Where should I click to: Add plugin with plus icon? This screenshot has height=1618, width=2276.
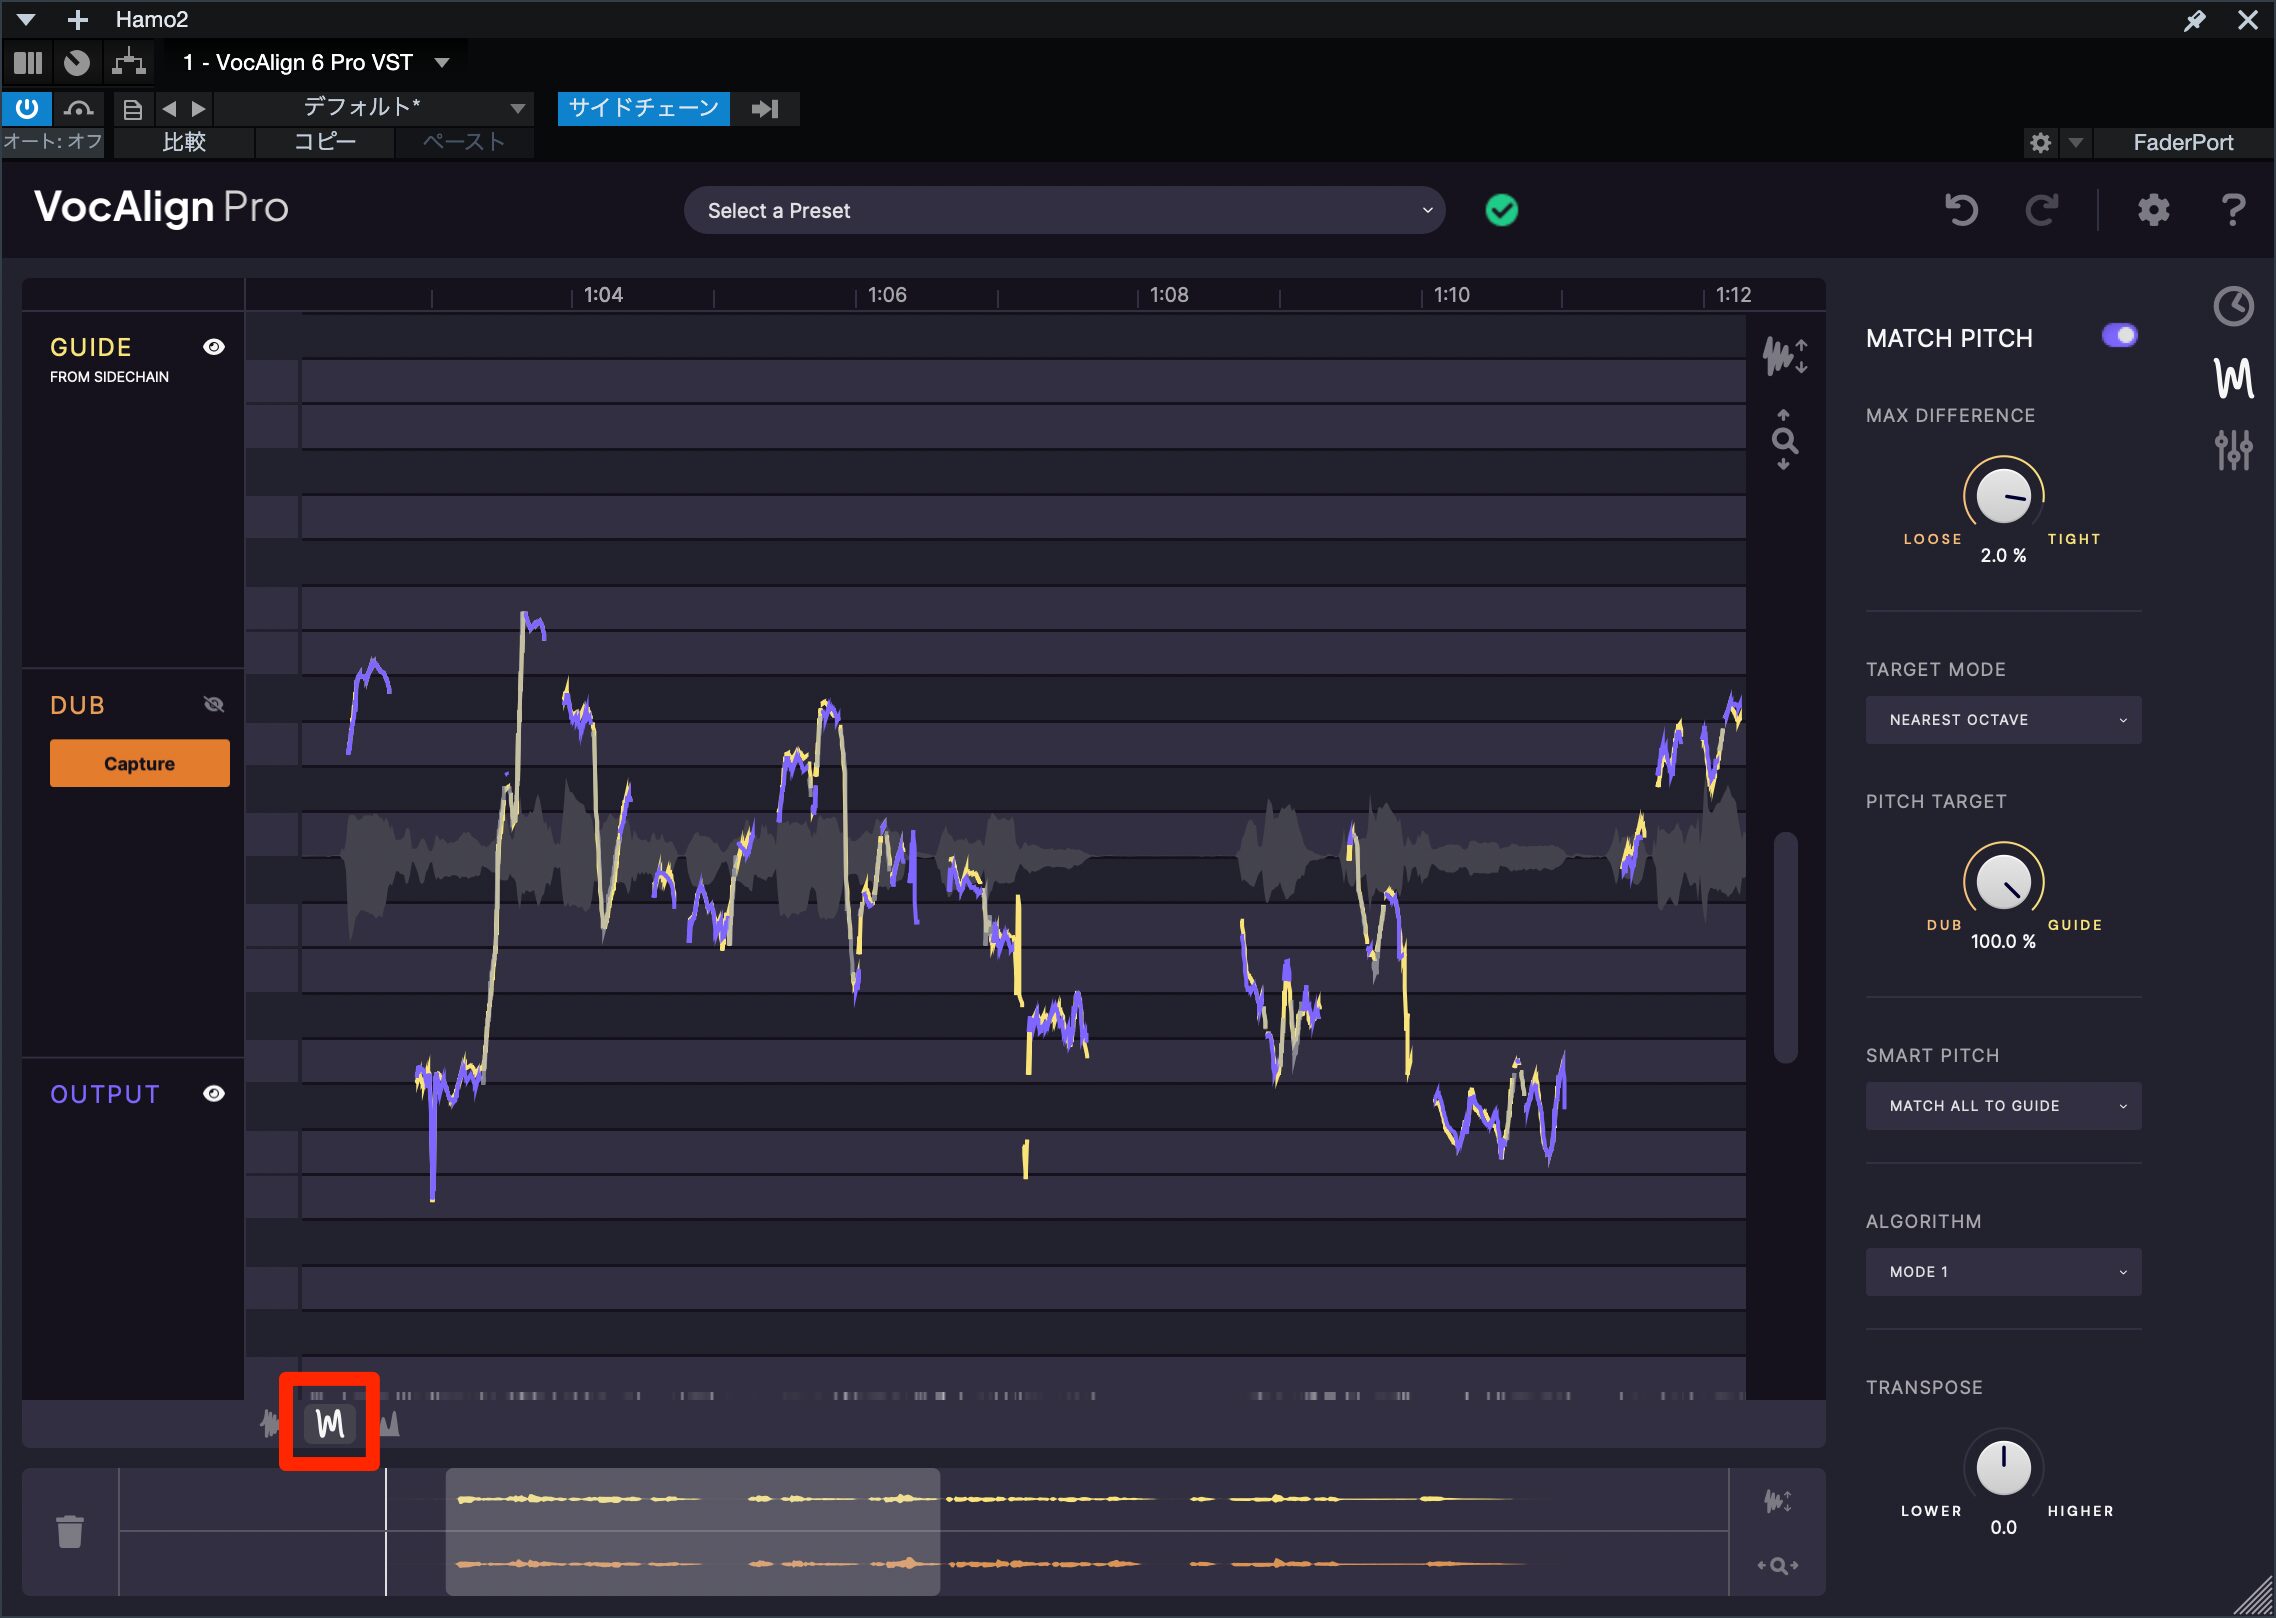pyautogui.click(x=78, y=20)
